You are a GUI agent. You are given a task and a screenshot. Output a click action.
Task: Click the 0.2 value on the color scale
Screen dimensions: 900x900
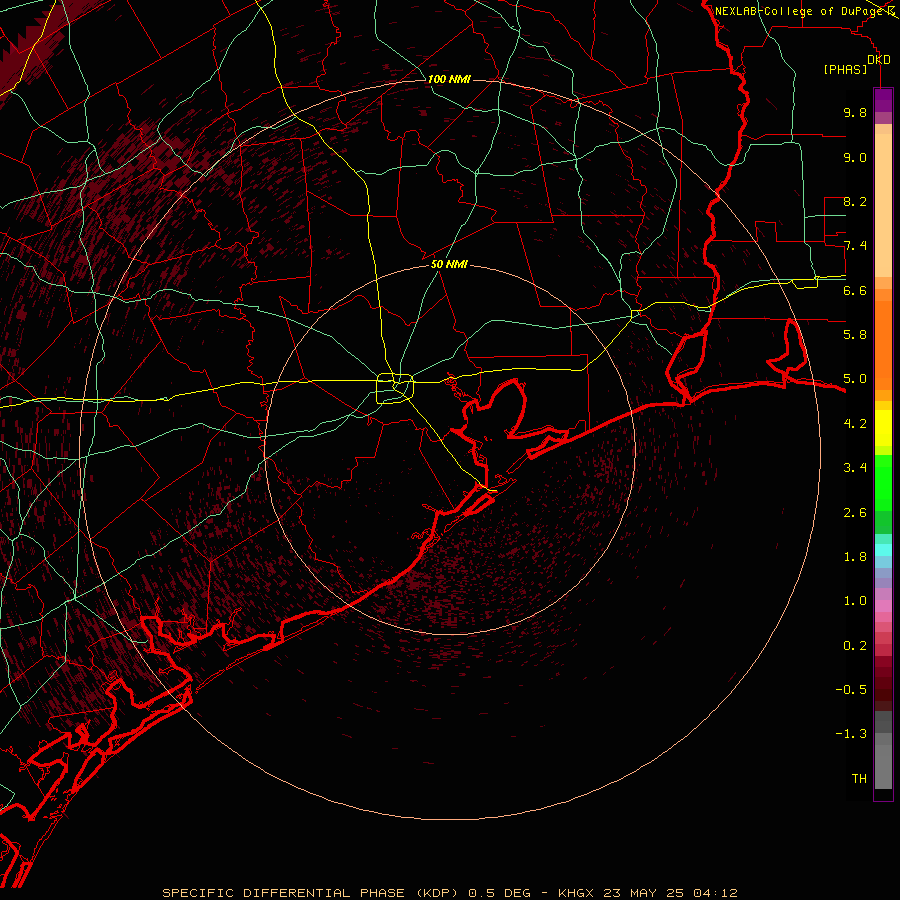click(x=855, y=646)
